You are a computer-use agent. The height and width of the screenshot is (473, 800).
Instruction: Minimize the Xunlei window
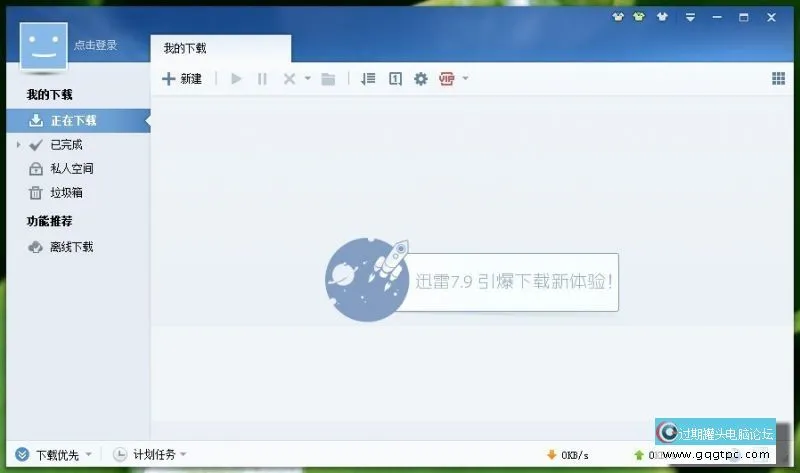717,17
